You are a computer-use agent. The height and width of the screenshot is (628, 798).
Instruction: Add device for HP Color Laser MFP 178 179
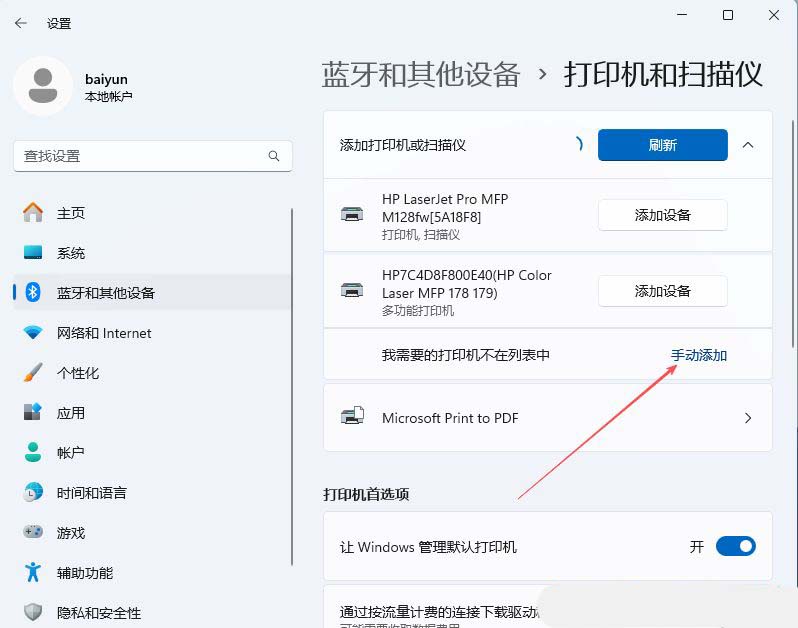pos(663,291)
